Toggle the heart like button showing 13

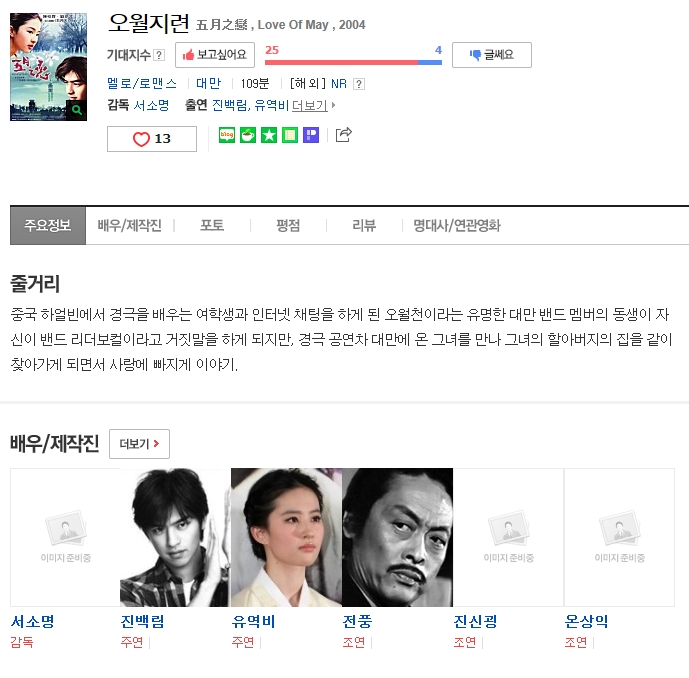pos(152,139)
